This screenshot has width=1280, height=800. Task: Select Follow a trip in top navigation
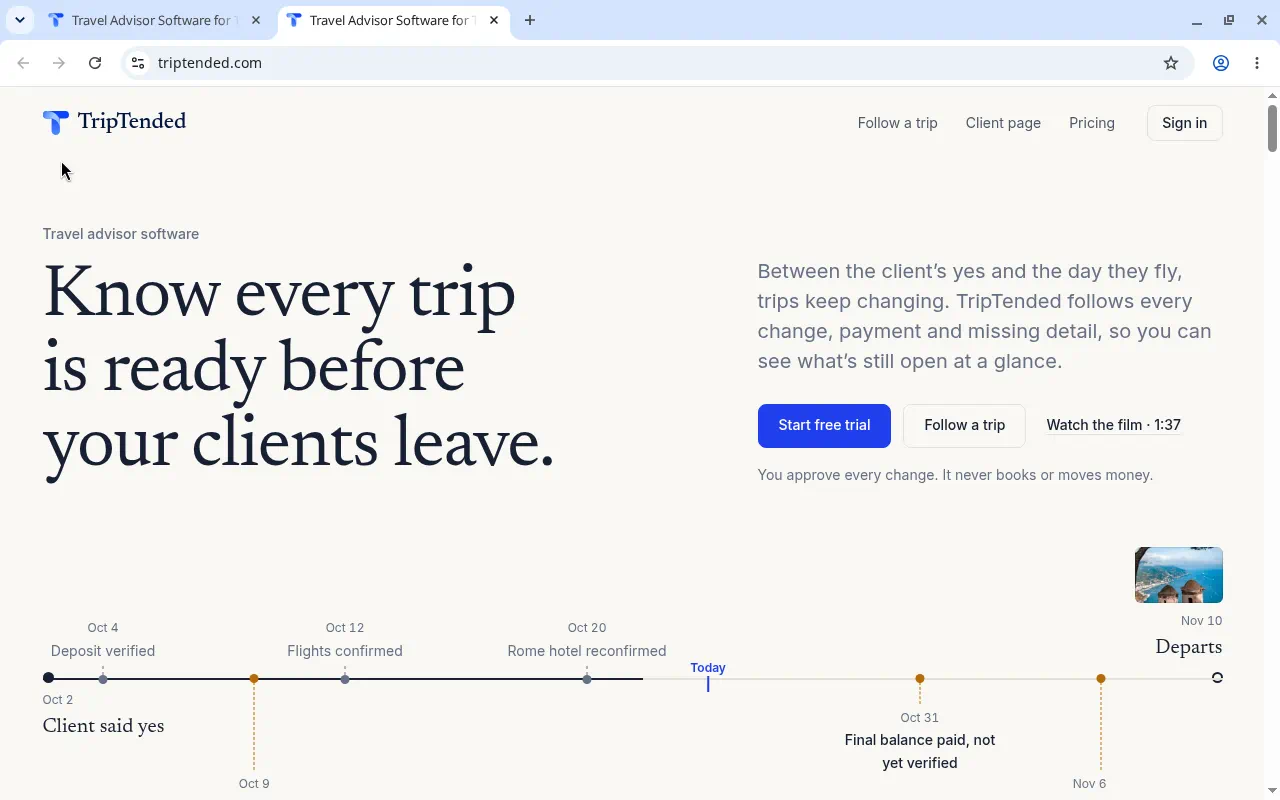click(x=898, y=123)
